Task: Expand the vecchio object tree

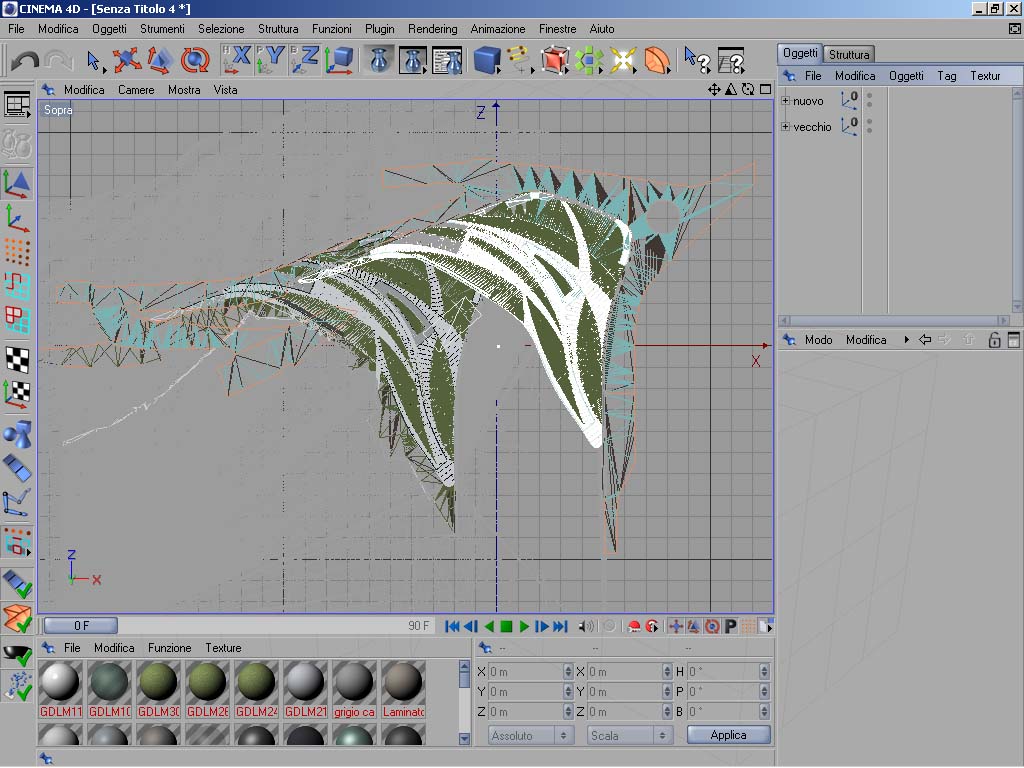Action: point(785,127)
